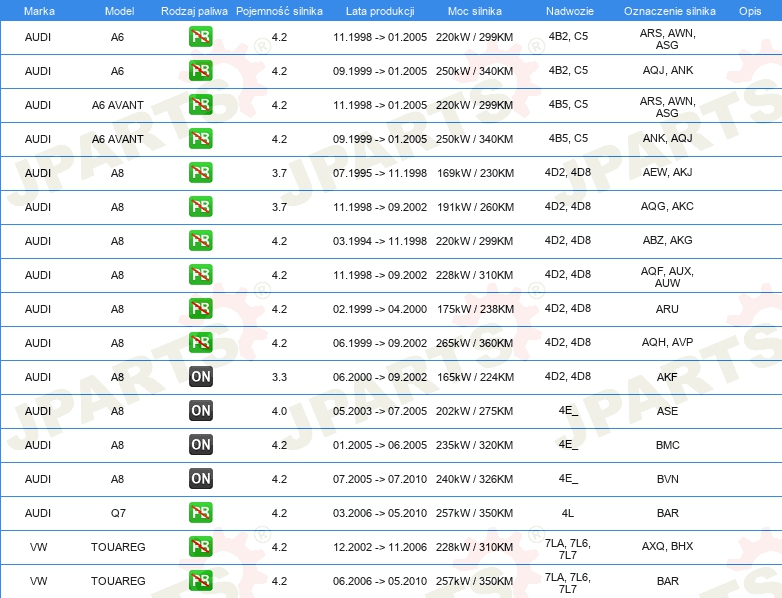This screenshot has width=782, height=598.
Task: Select the Model column header
Action: click(119, 11)
